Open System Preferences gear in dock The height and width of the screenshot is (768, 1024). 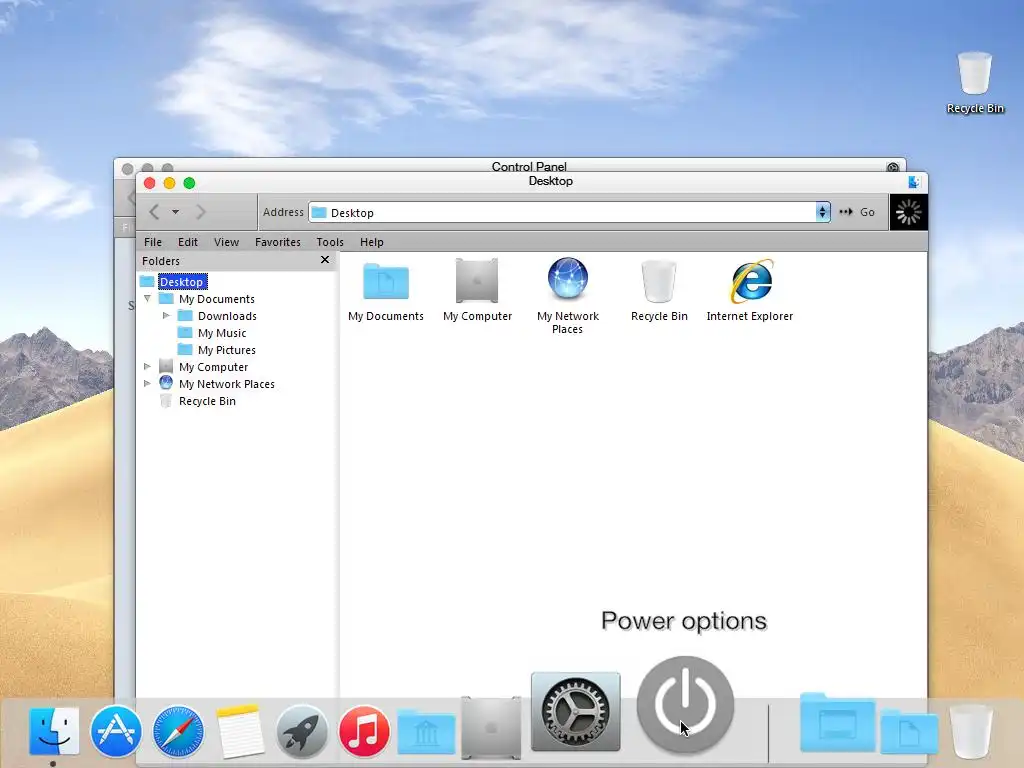[575, 712]
